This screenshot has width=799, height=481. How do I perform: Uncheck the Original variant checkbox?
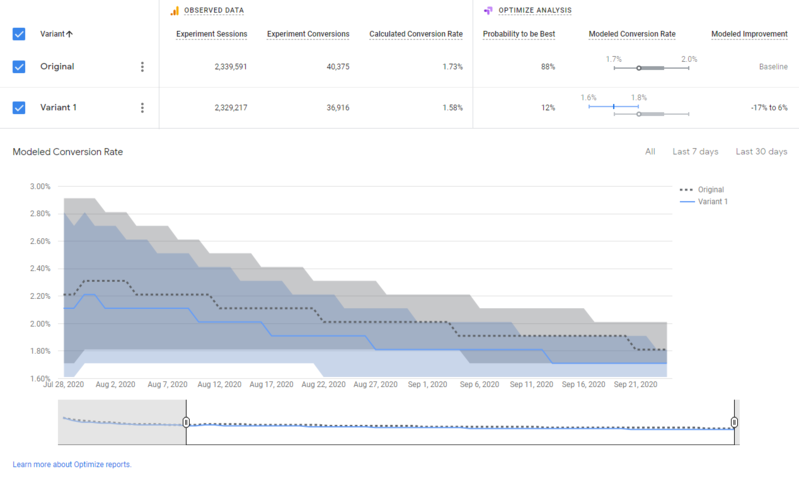[19, 67]
